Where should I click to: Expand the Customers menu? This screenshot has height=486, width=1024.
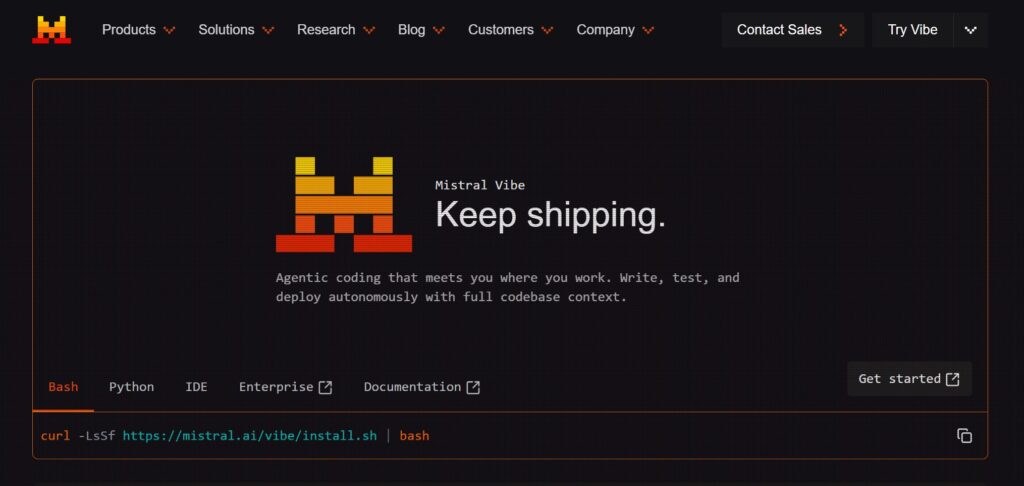510,30
